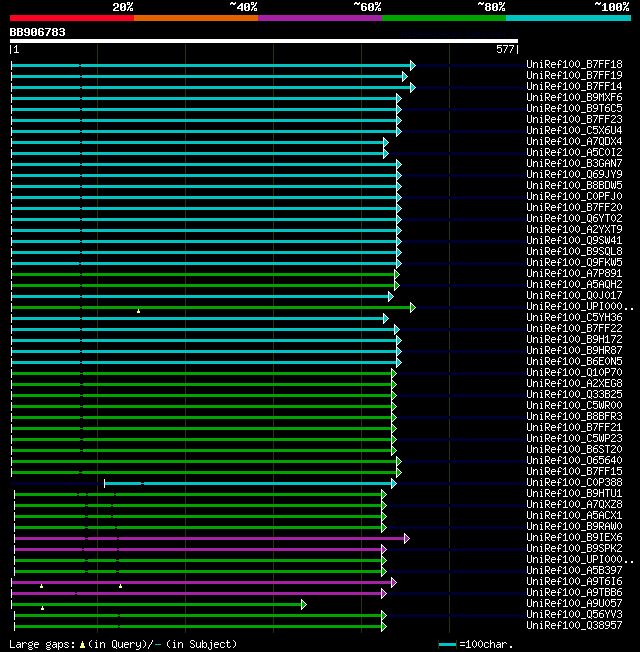The width and height of the screenshot is (640, 652).
Task: Select the label UniRef100_C5WR00
Action: pyautogui.click(x=574, y=405)
